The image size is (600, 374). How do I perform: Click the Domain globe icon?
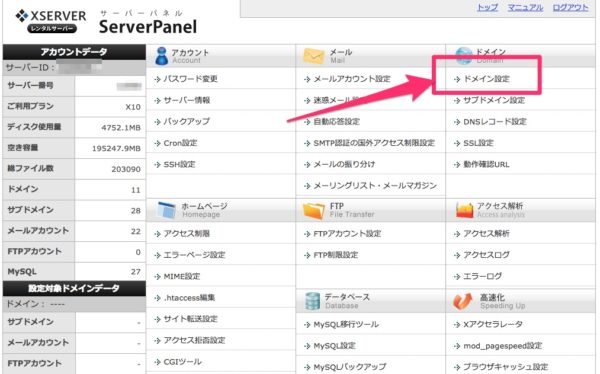click(x=464, y=56)
